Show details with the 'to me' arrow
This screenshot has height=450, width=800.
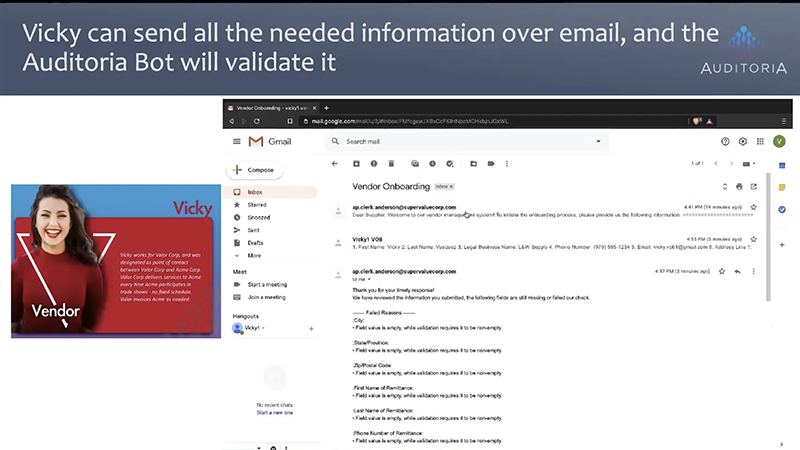click(x=369, y=279)
